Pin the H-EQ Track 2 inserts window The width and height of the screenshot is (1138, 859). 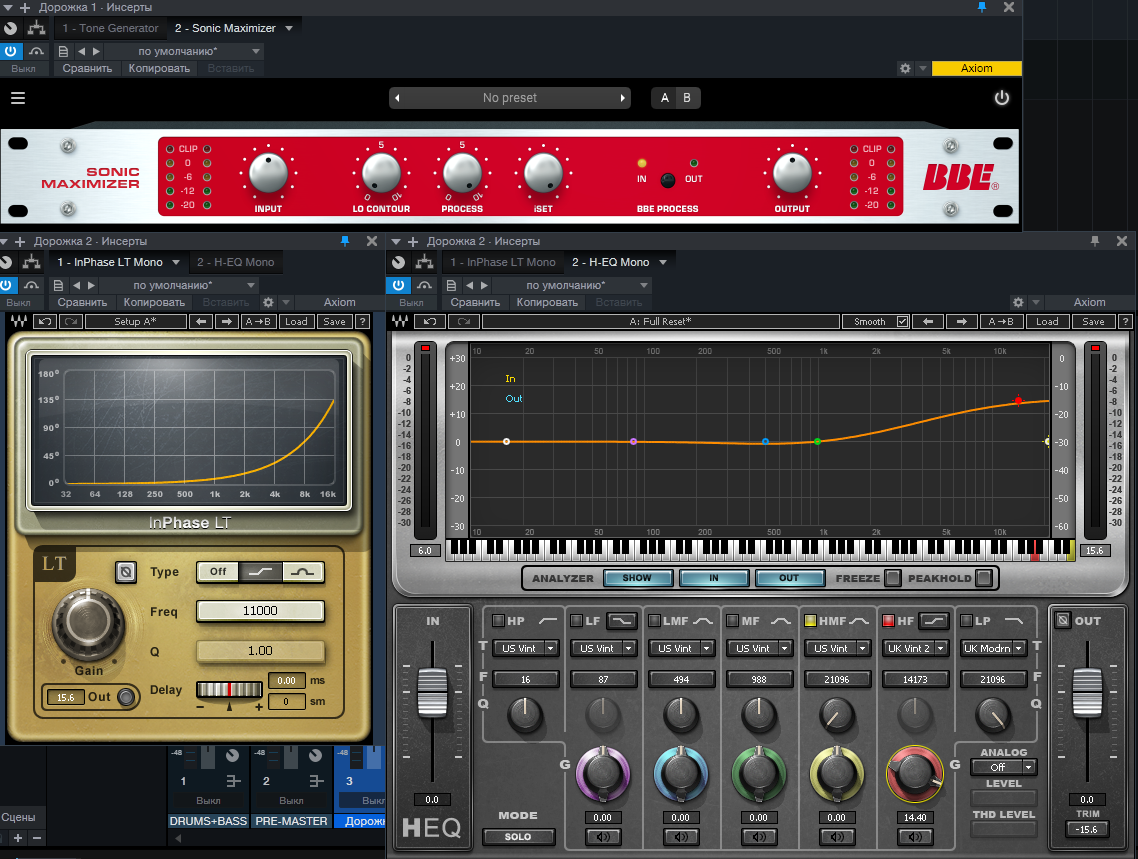tap(1095, 241)
